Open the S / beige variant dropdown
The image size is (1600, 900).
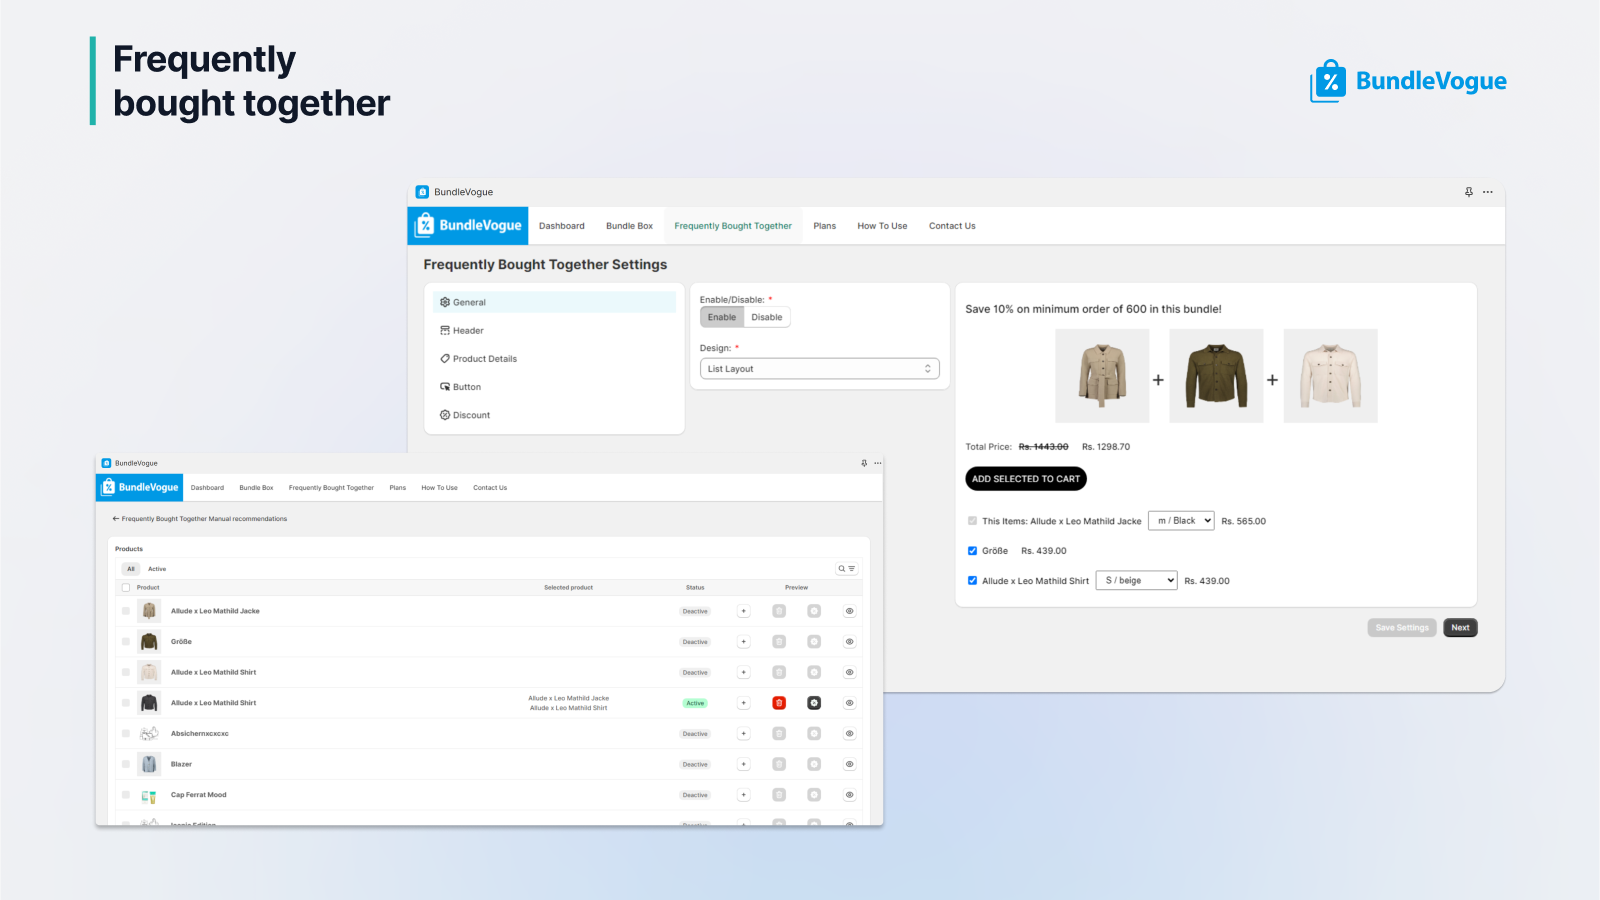[1137, 580]
